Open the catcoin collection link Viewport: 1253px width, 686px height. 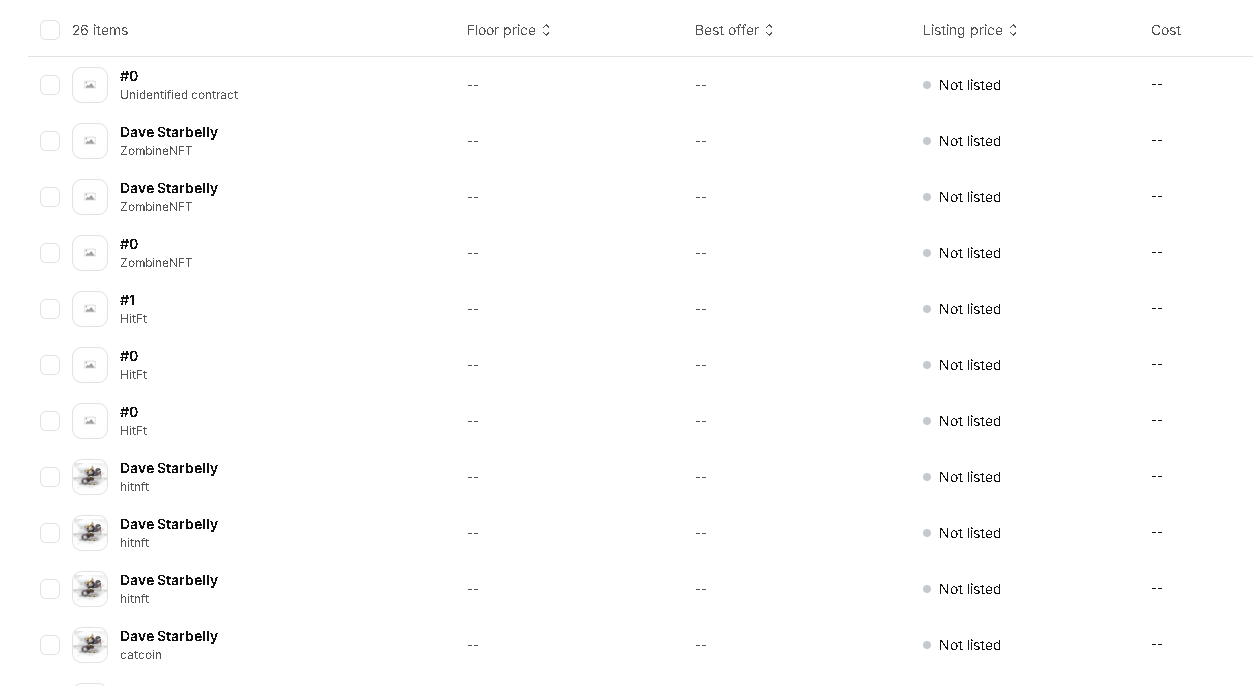coord(141,655)
